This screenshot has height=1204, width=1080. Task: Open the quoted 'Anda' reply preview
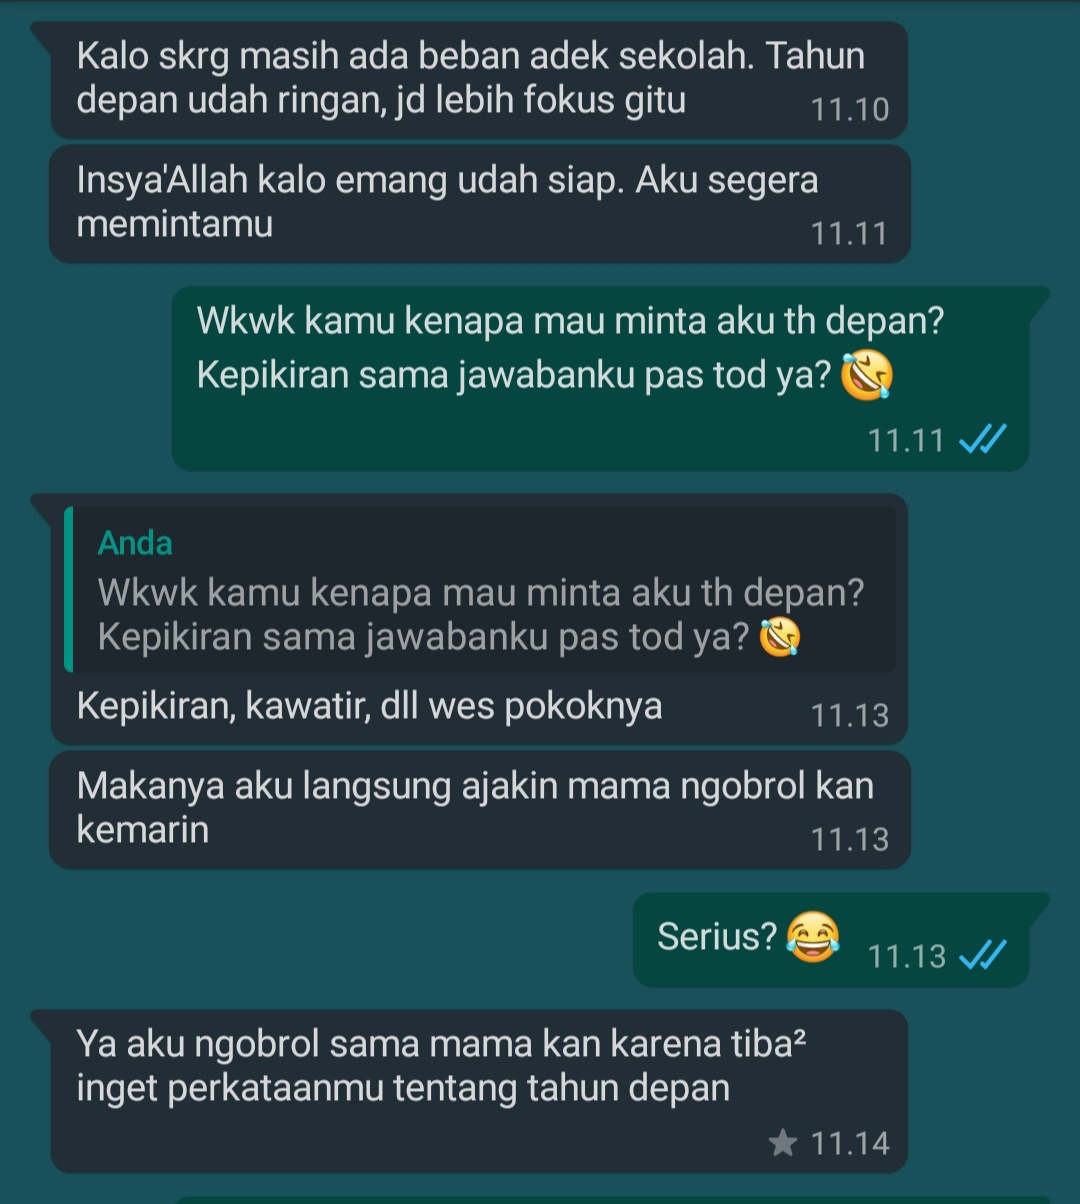[480, 589]
